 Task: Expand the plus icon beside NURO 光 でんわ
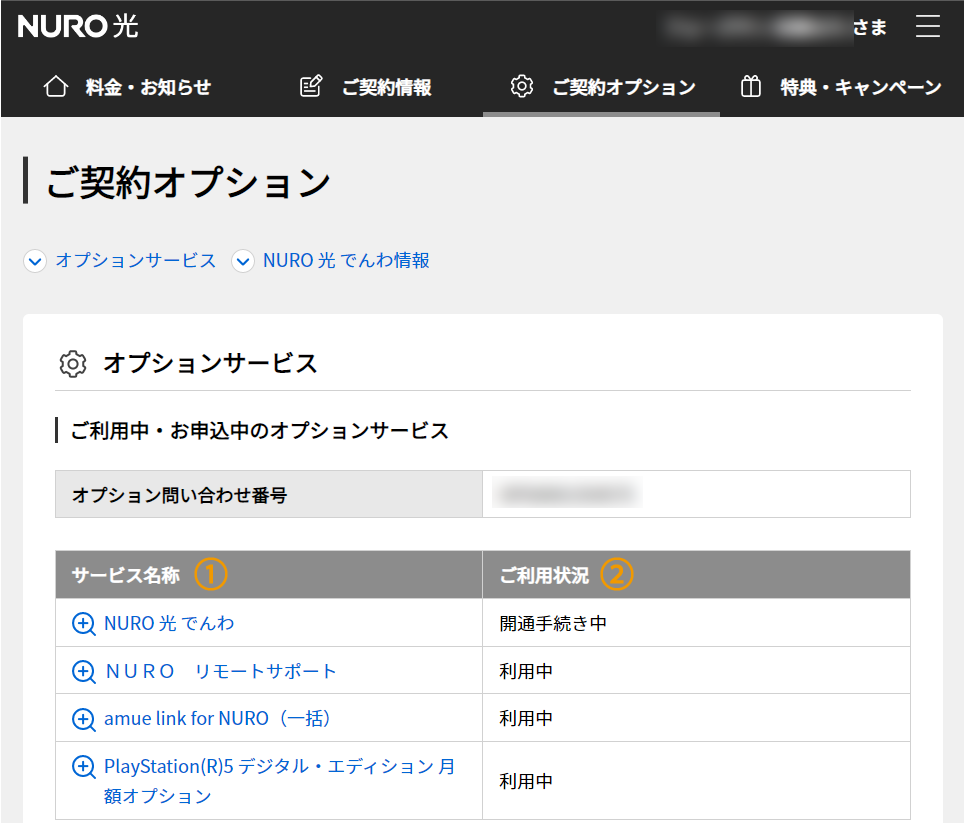(84, 624)
